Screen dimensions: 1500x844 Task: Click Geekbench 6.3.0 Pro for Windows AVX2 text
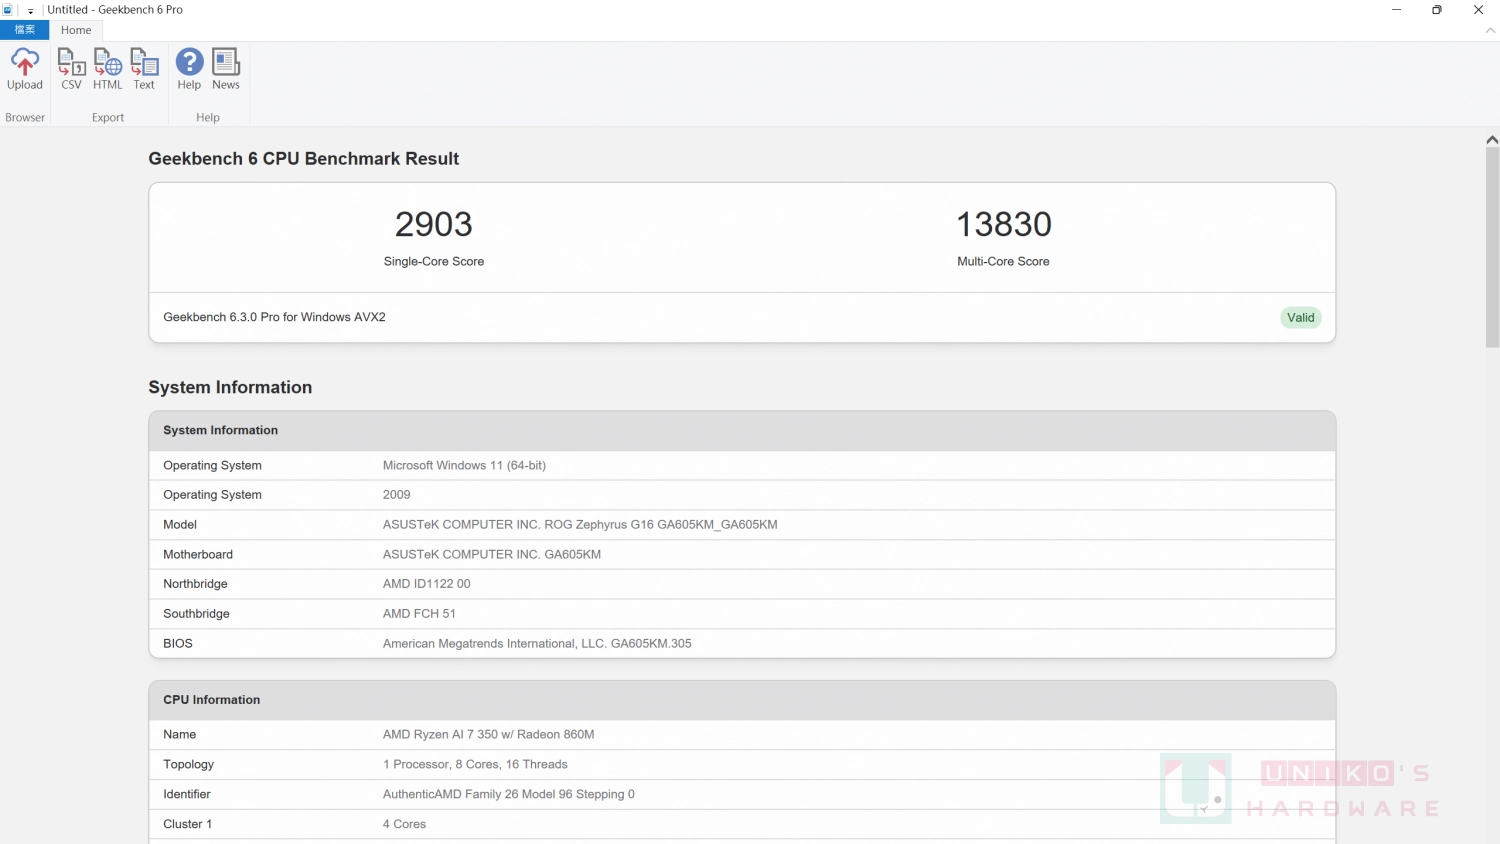[274, 317]
